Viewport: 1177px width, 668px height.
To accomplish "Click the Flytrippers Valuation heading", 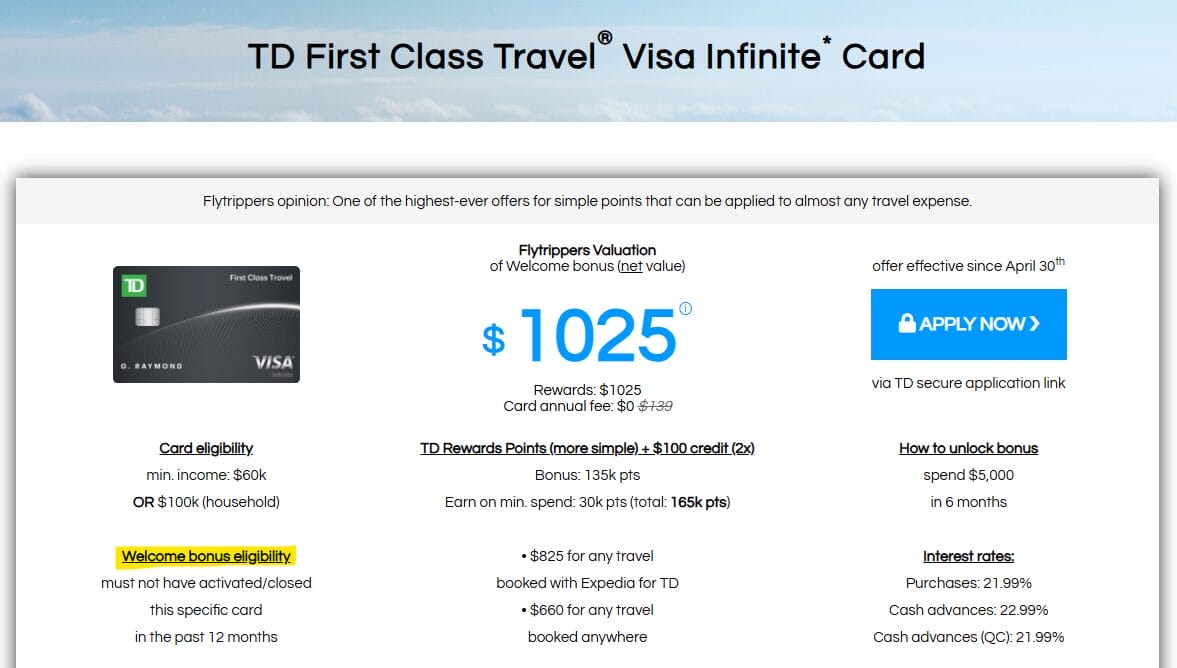I will pyautogui.click(x=587, y=250).
